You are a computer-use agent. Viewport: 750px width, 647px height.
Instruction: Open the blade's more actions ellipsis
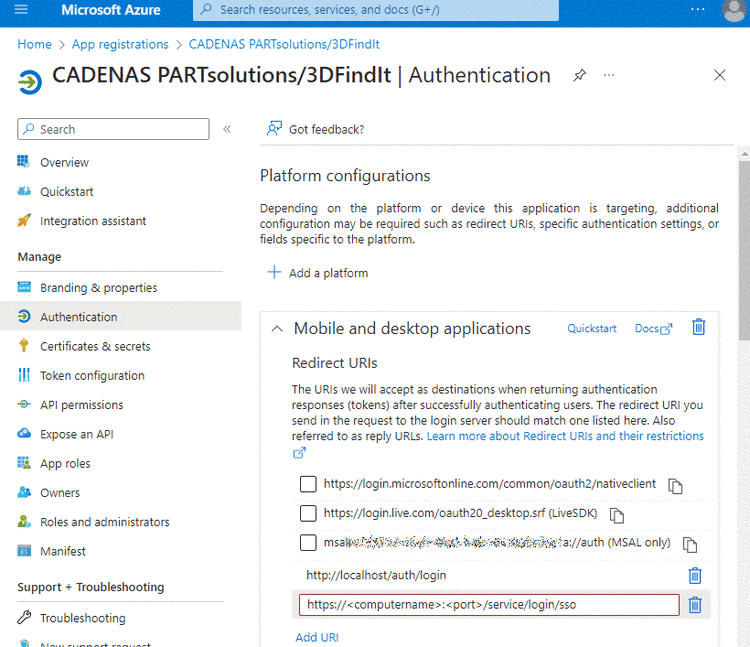(x=609, y=75)
